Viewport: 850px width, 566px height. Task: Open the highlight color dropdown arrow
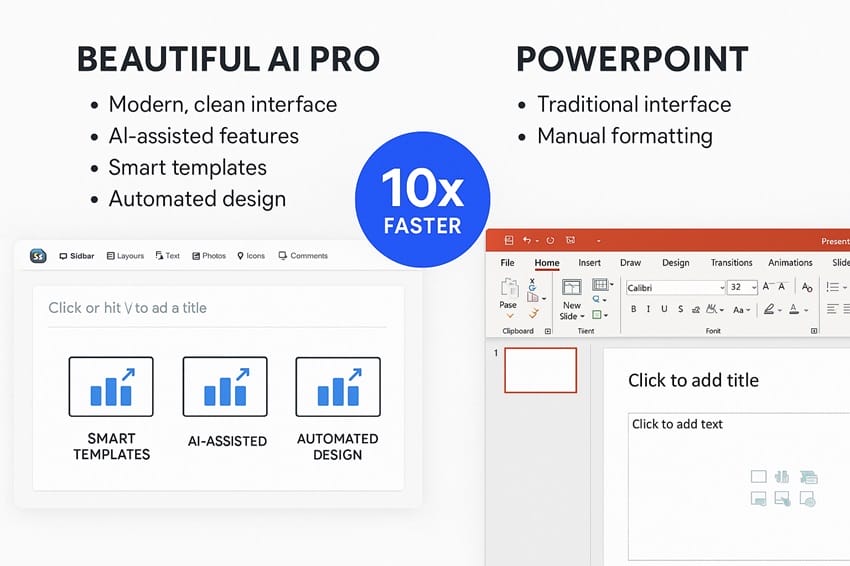pos(780,311)
